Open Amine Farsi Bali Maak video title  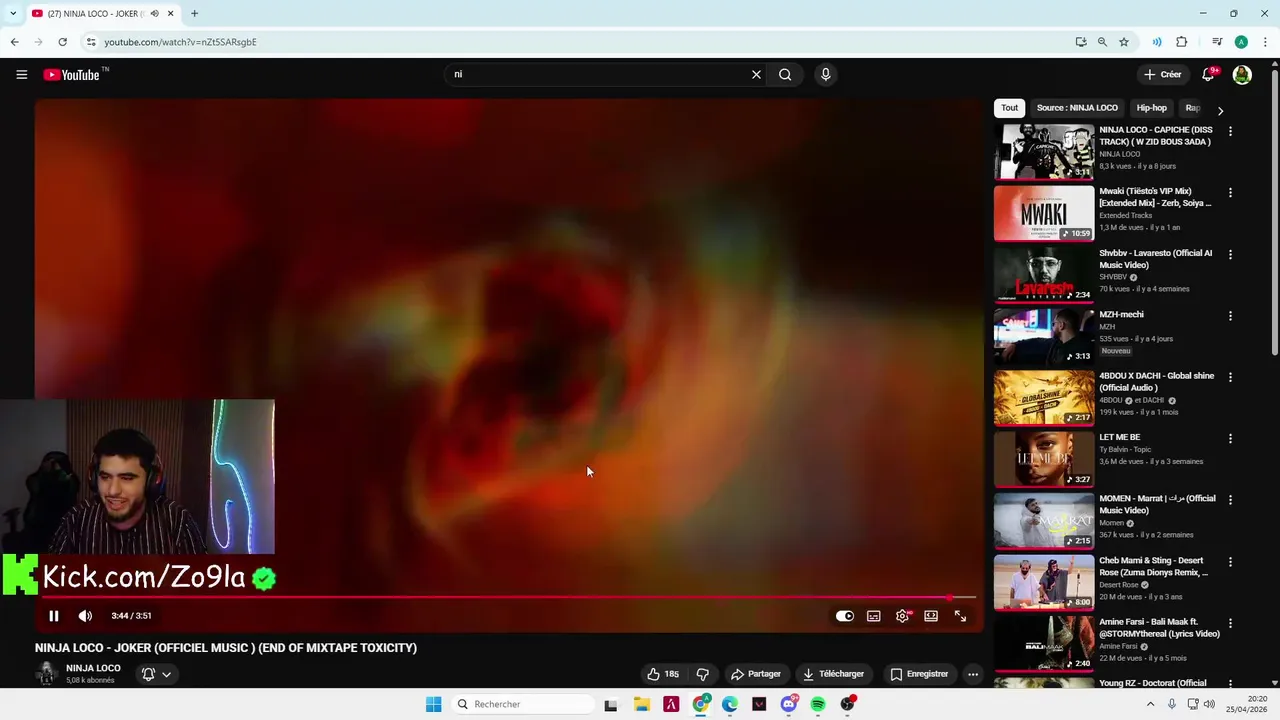[1159, 628]
